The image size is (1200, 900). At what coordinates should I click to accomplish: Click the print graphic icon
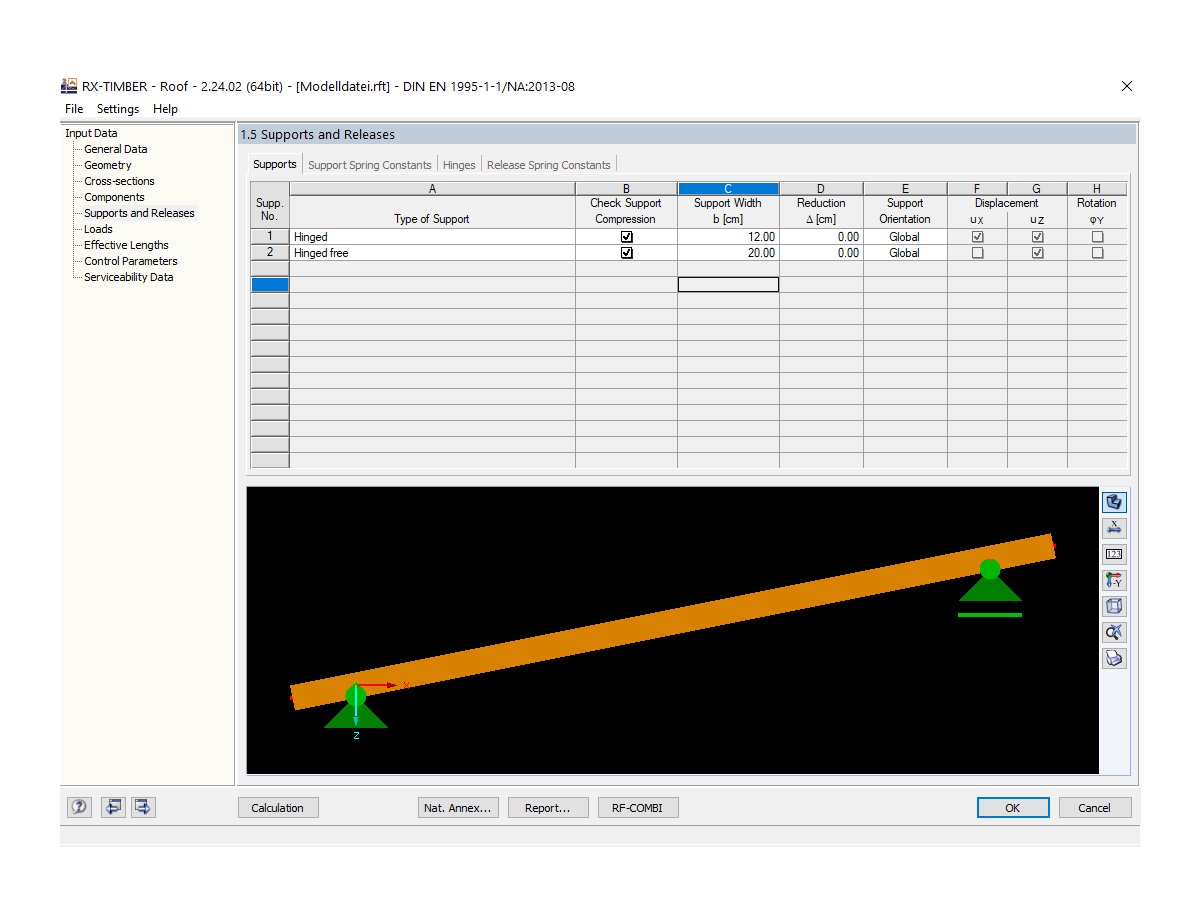coord(1114,658)
